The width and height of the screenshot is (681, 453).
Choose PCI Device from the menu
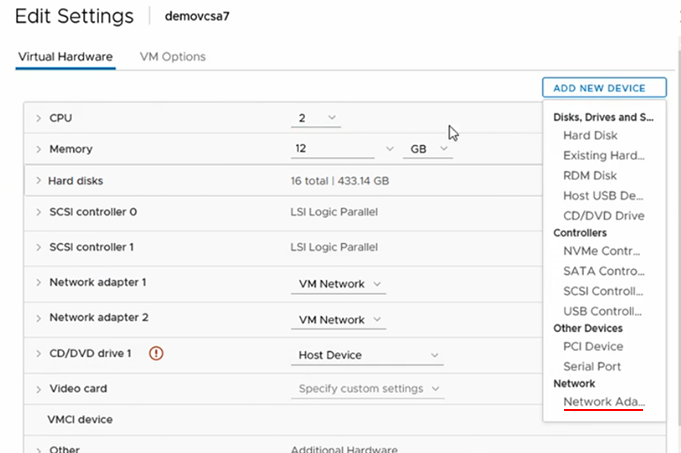pos(593,347)
